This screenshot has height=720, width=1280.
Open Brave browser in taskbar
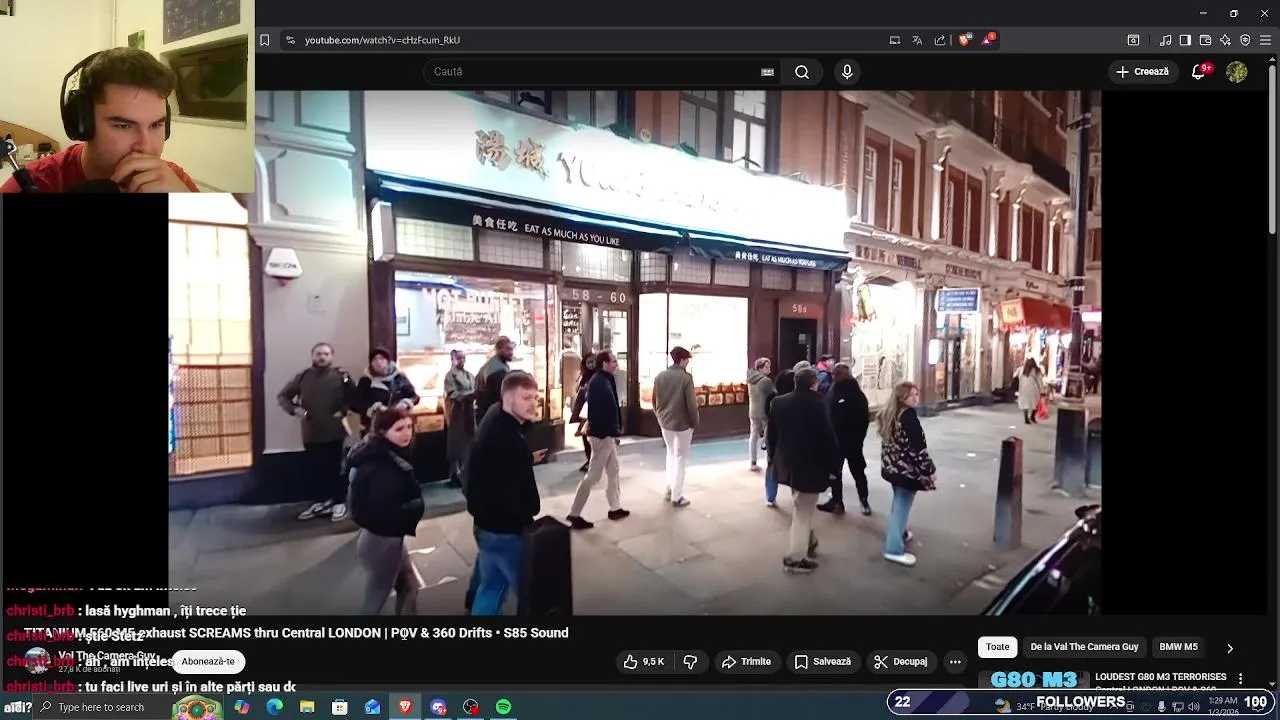pyautogui.click(x=405, y=707)
